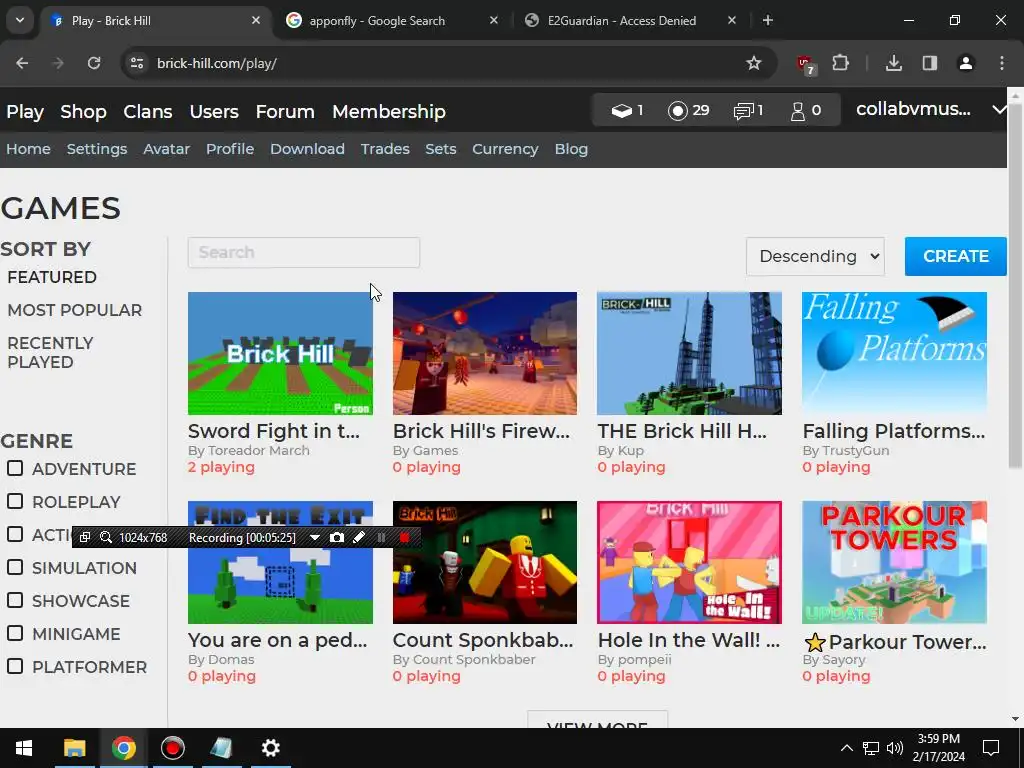This screenshot has width=1024, height=768.
Task: Open the uBlock extension icon
Action: (805, 64)
